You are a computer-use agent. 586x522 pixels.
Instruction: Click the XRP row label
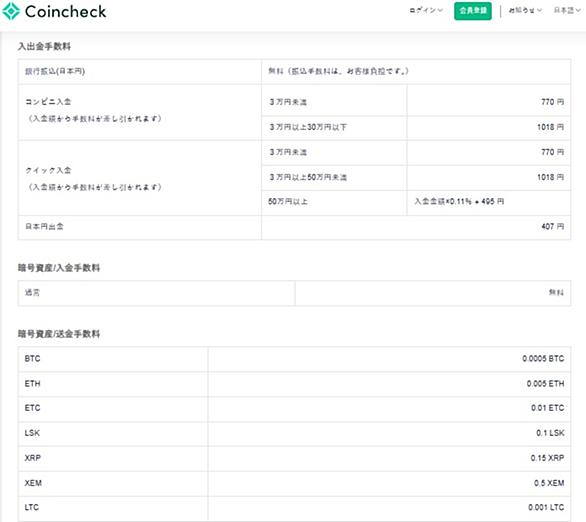[x=33, y=458]
